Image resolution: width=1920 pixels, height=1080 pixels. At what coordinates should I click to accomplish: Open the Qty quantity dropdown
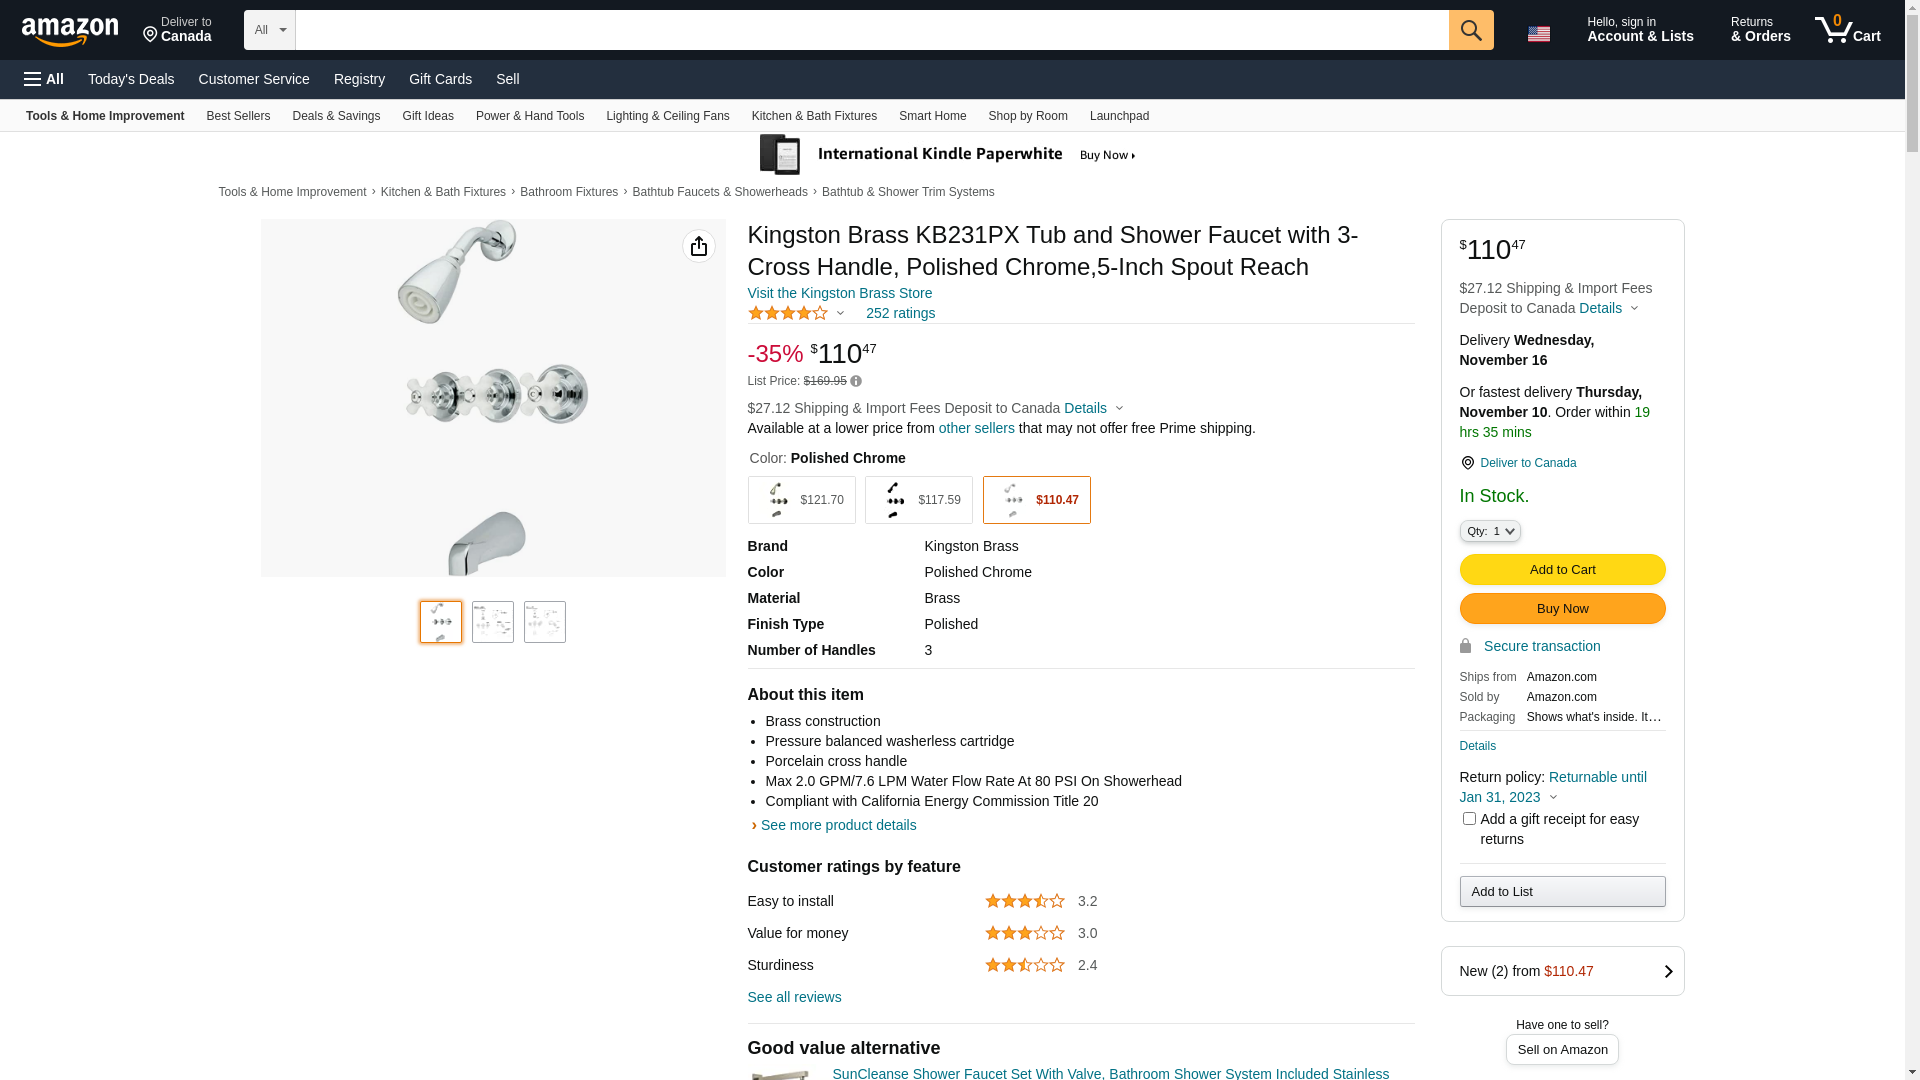[1490, 531]
